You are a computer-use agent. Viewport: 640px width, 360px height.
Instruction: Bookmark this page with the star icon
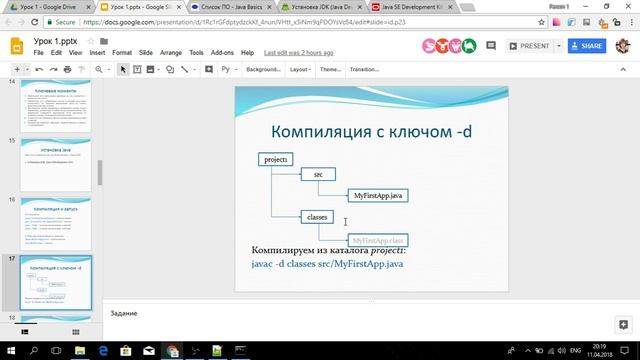(541, 22)
